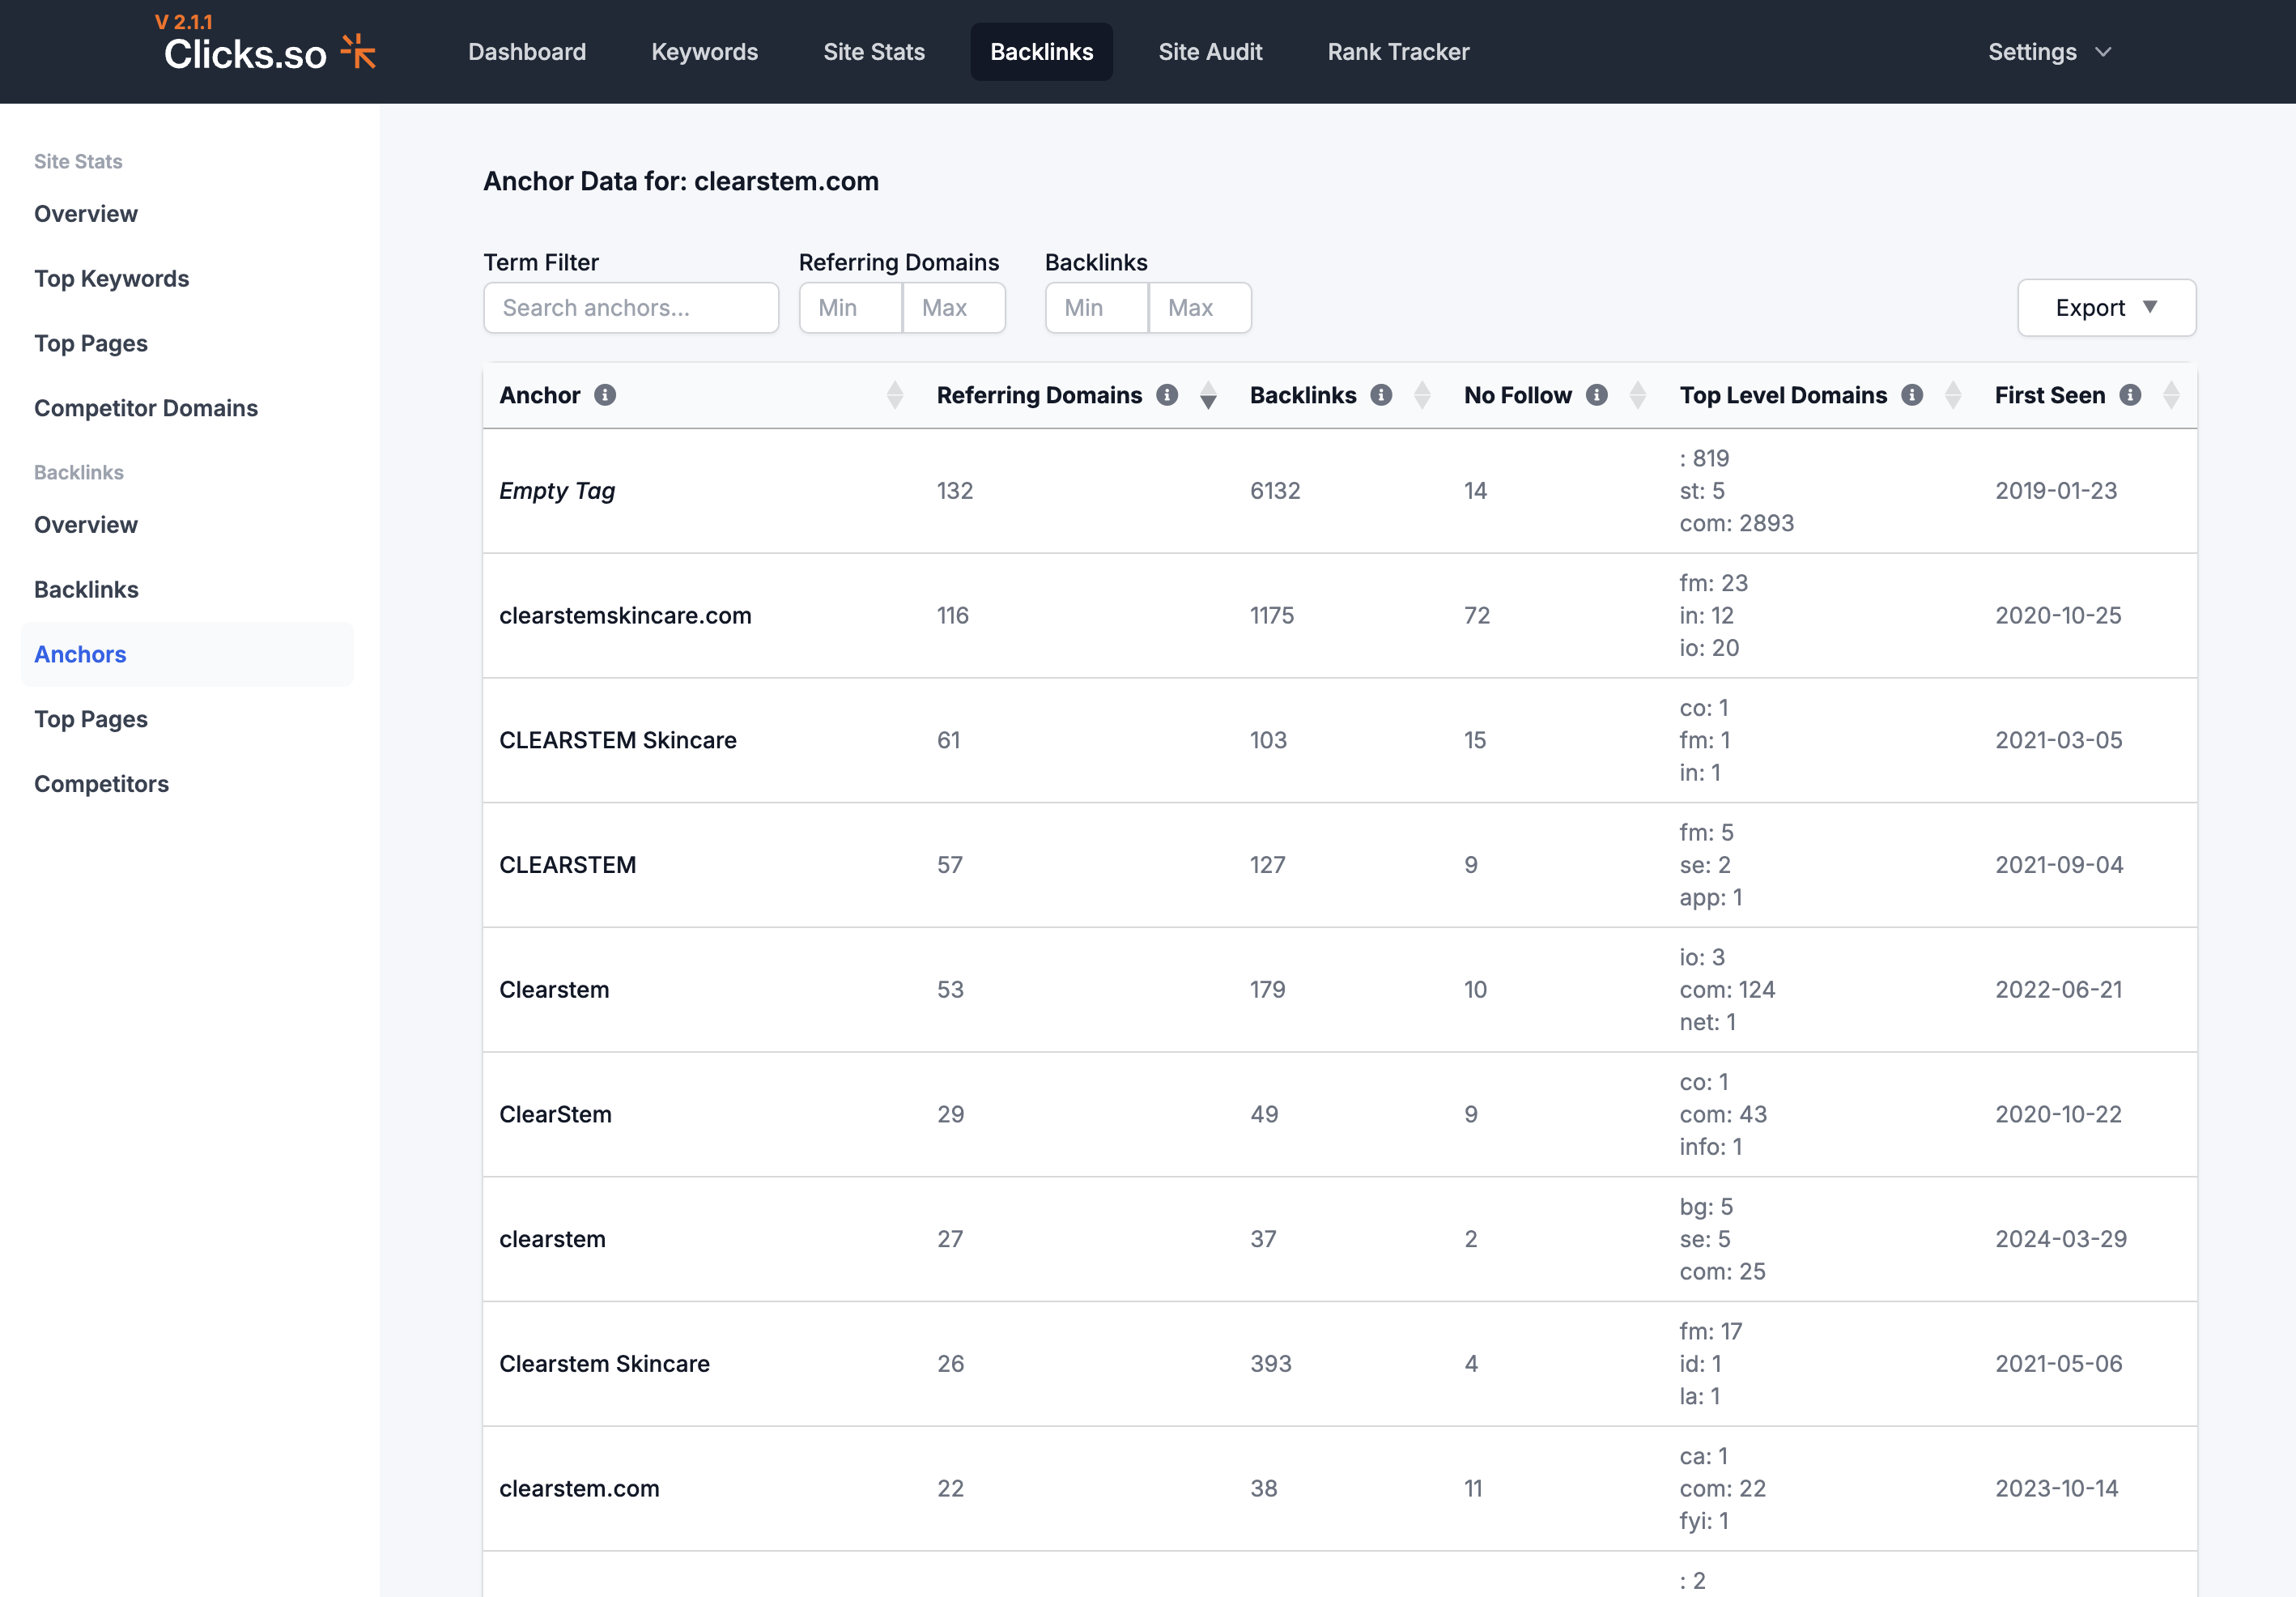Go to the Keywords nav tab
This screenshot has height=1597, width=2296.
(x=704, y=52)
